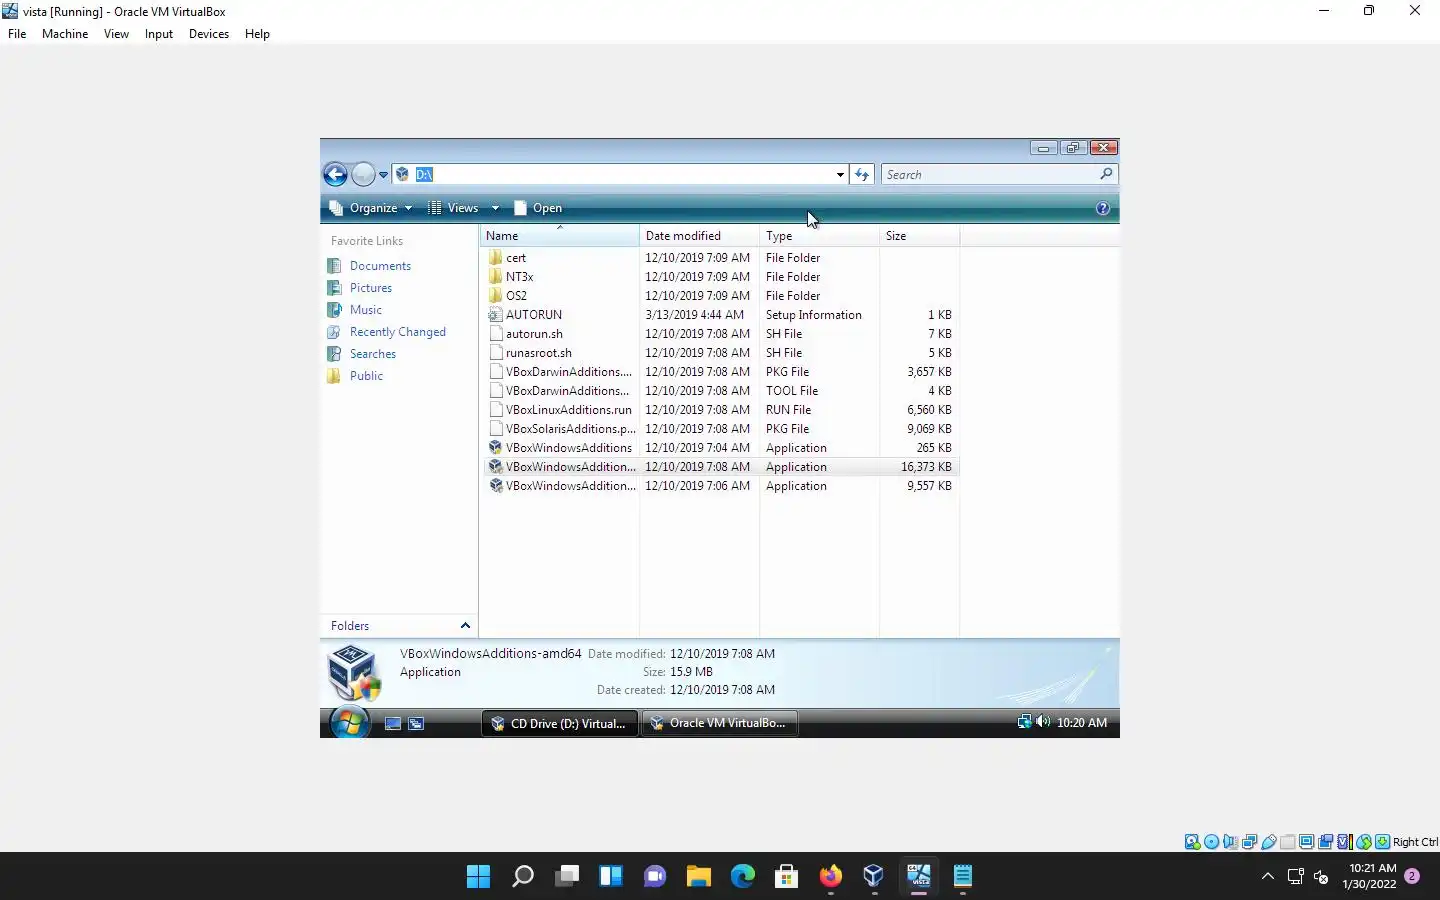Click VirtualBox mouse integration arrow icon

point(1363,842)
